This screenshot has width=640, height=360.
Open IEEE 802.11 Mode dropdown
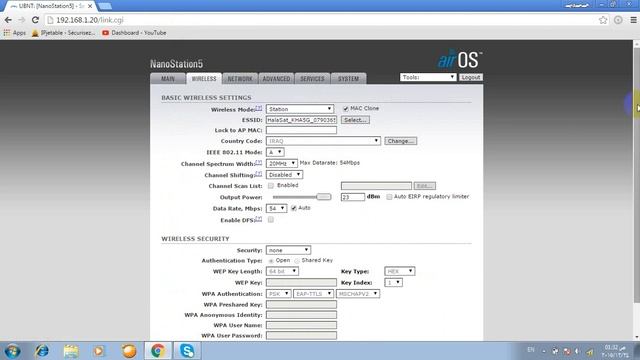click(275, 152)
